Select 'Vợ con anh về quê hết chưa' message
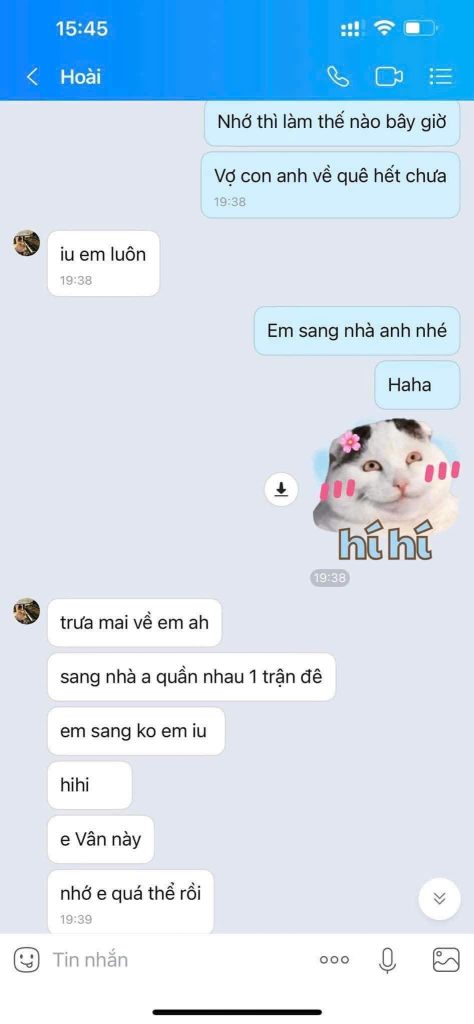 (x=330, y=185)
